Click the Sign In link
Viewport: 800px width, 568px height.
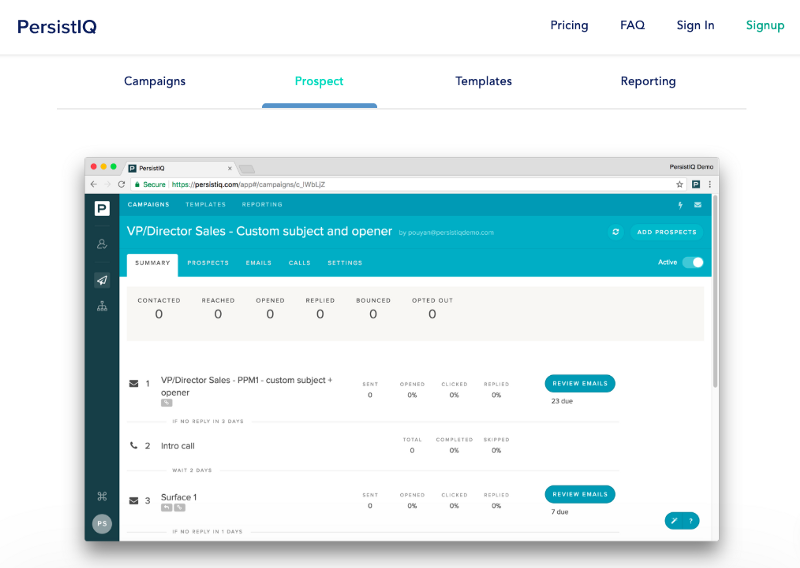click(695, 25)
